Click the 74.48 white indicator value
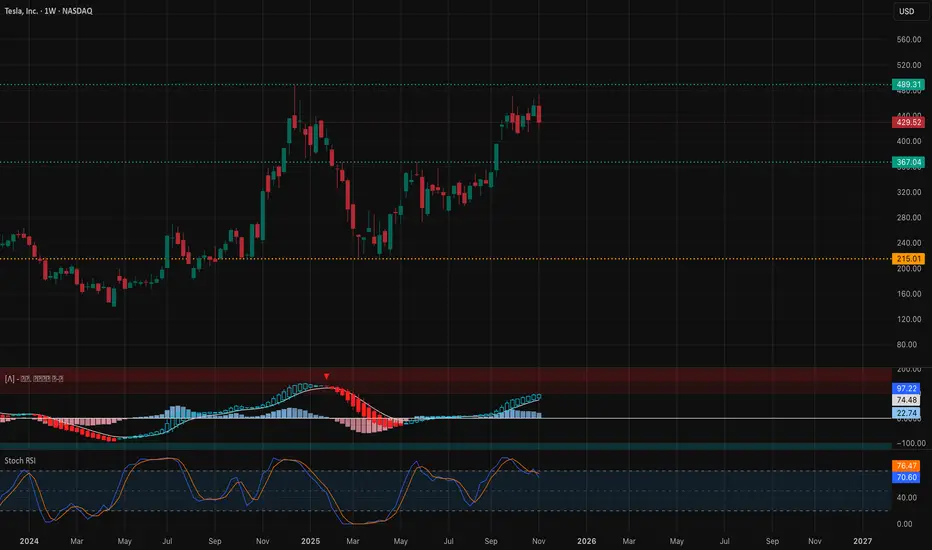 pyautogui.click(x=906, y=400)
